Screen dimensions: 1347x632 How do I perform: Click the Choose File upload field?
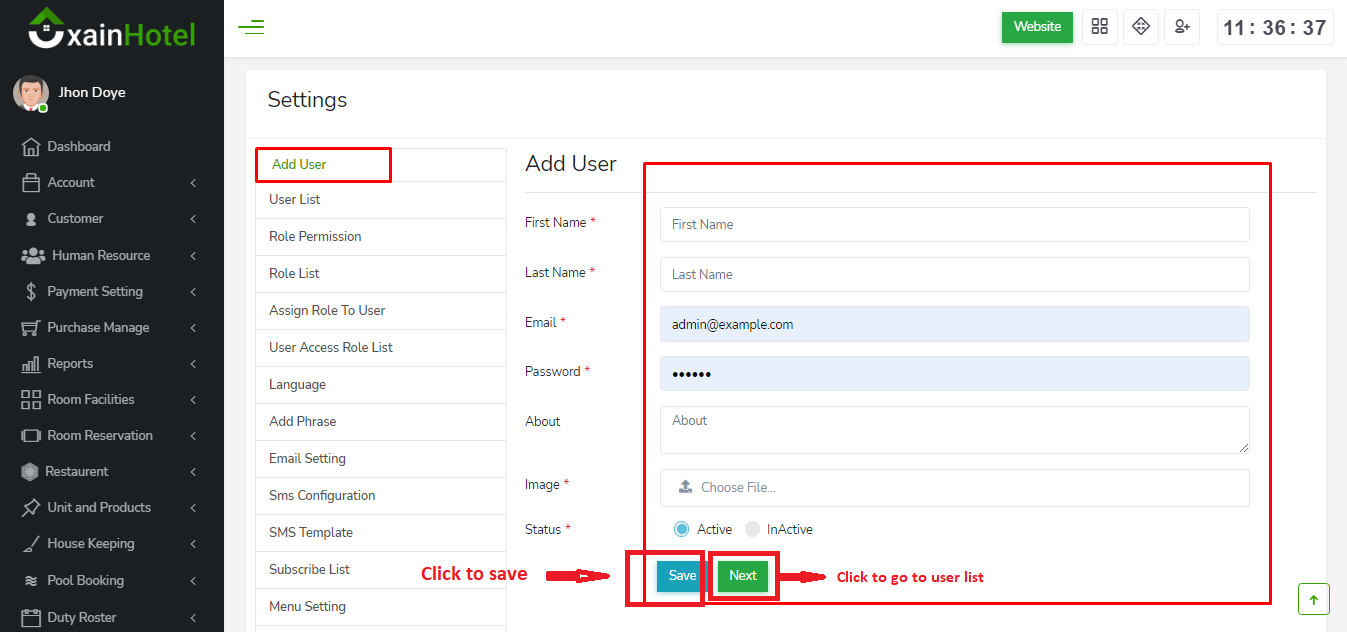coord(954,488)
